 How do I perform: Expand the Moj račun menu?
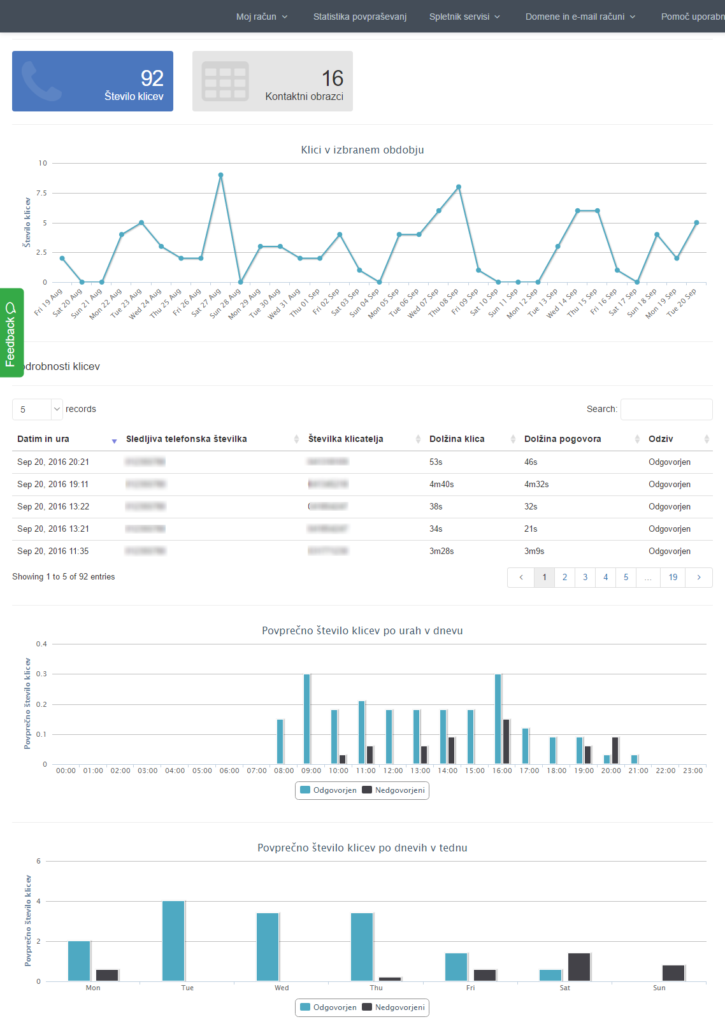click(x=261, y=17)
